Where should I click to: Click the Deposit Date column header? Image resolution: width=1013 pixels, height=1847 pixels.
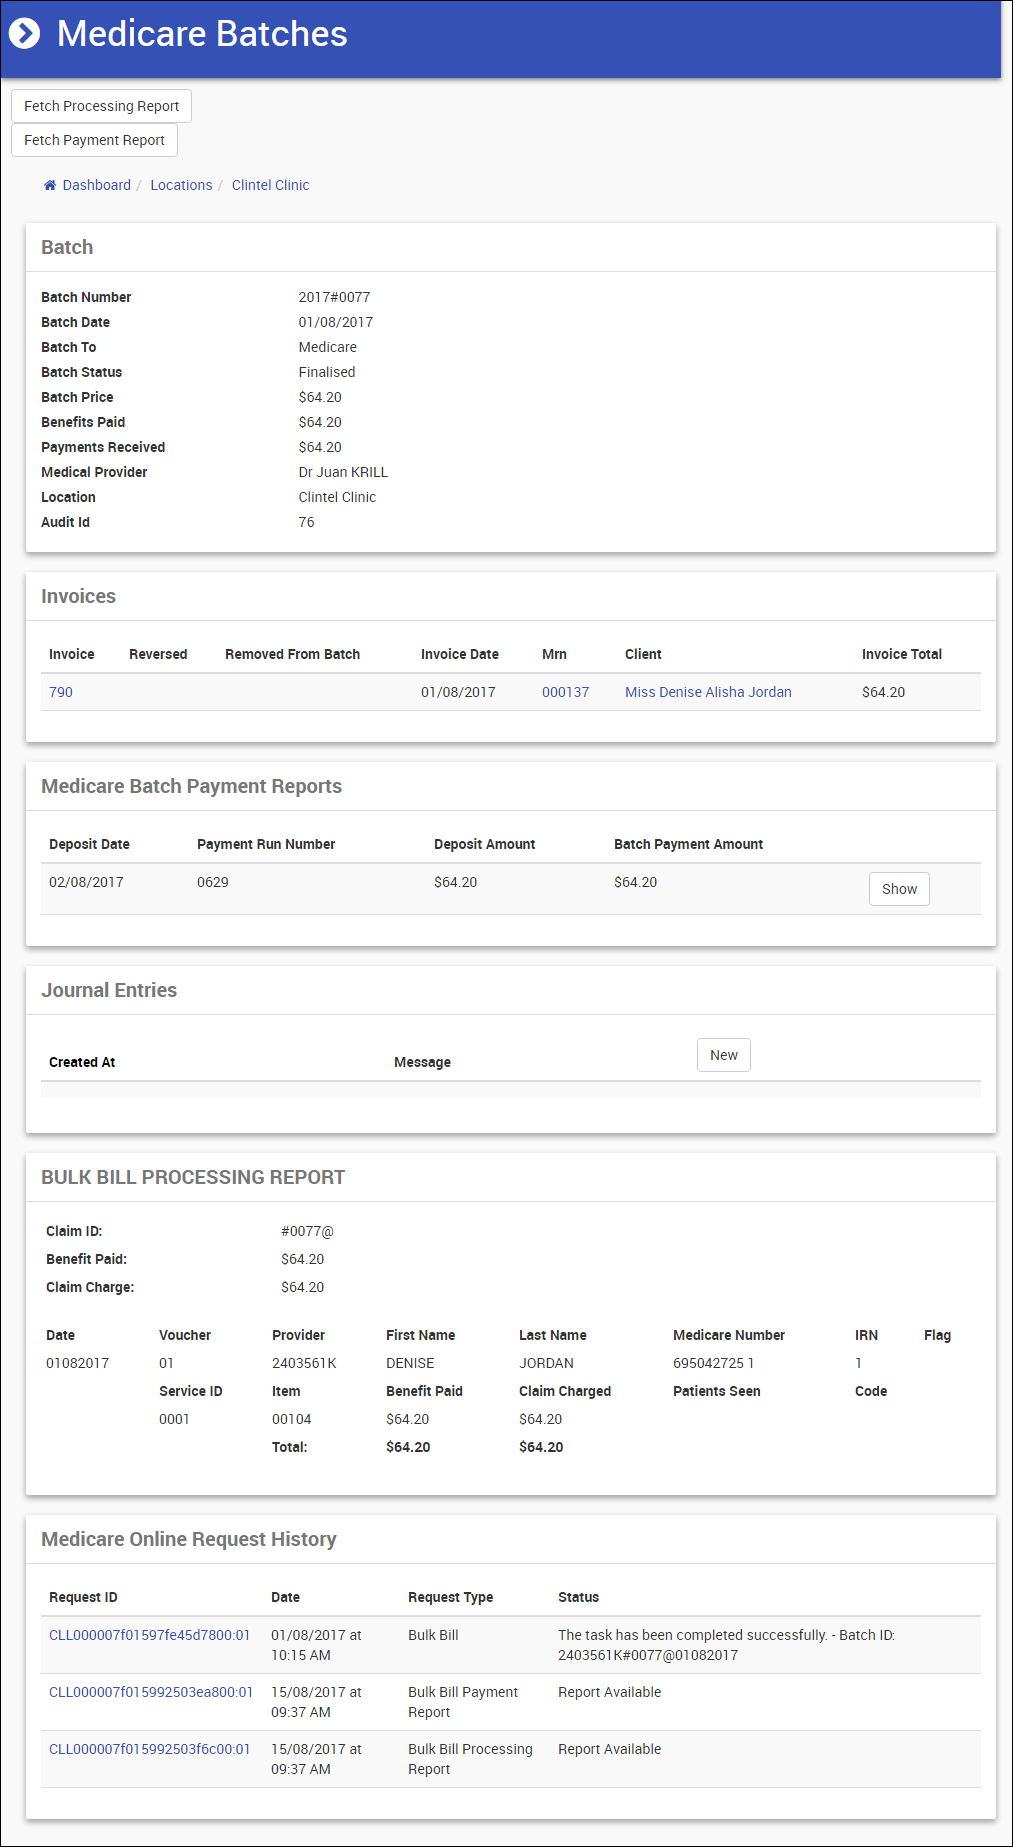(x=89, y=844)
